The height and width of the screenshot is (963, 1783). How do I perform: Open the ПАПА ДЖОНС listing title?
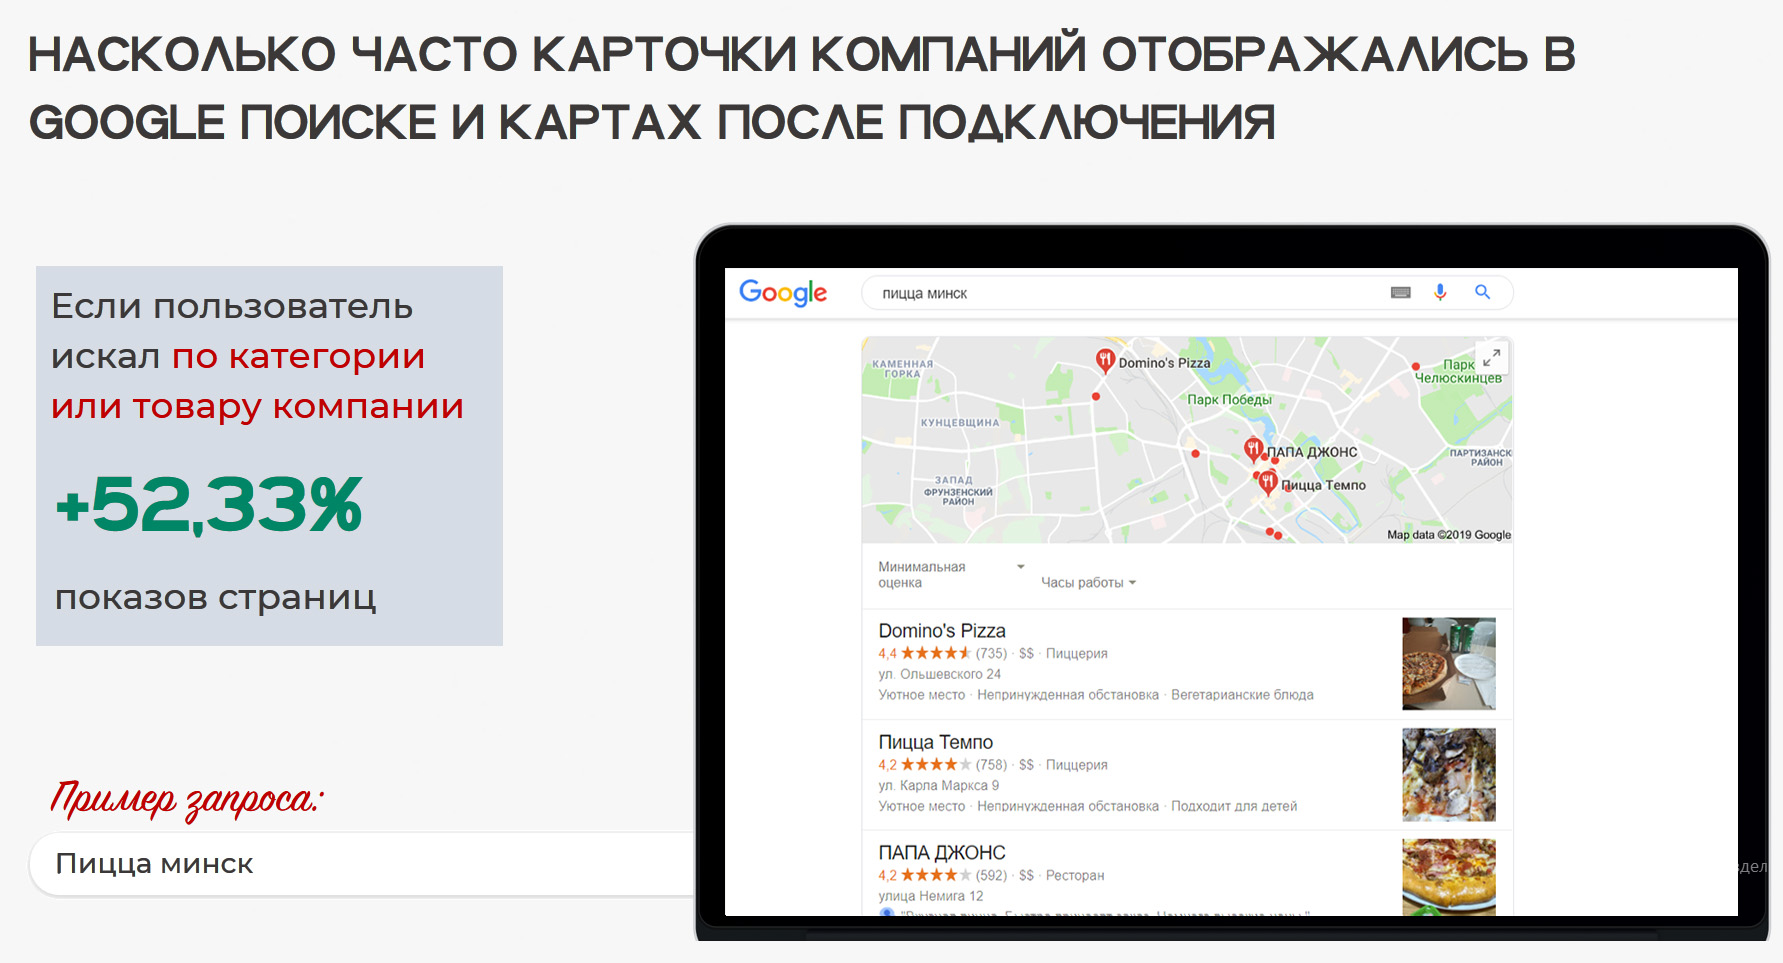coord(942,853)
